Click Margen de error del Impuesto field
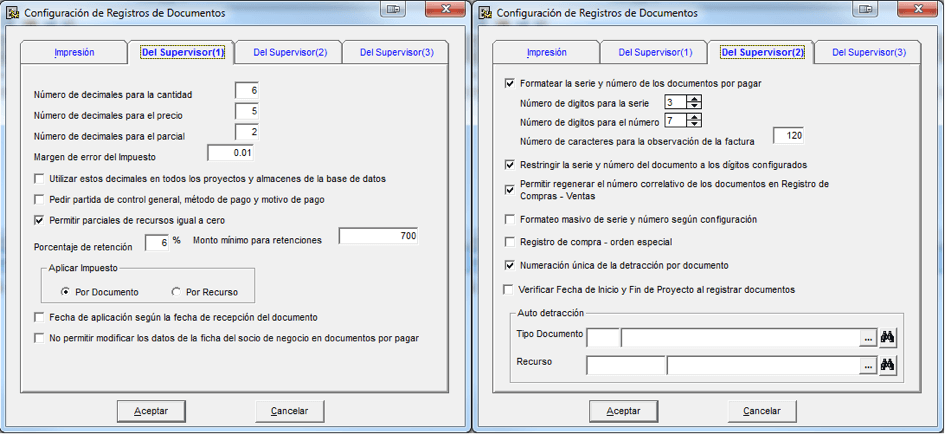The image size is (945, 435). [x=231, y=153]
